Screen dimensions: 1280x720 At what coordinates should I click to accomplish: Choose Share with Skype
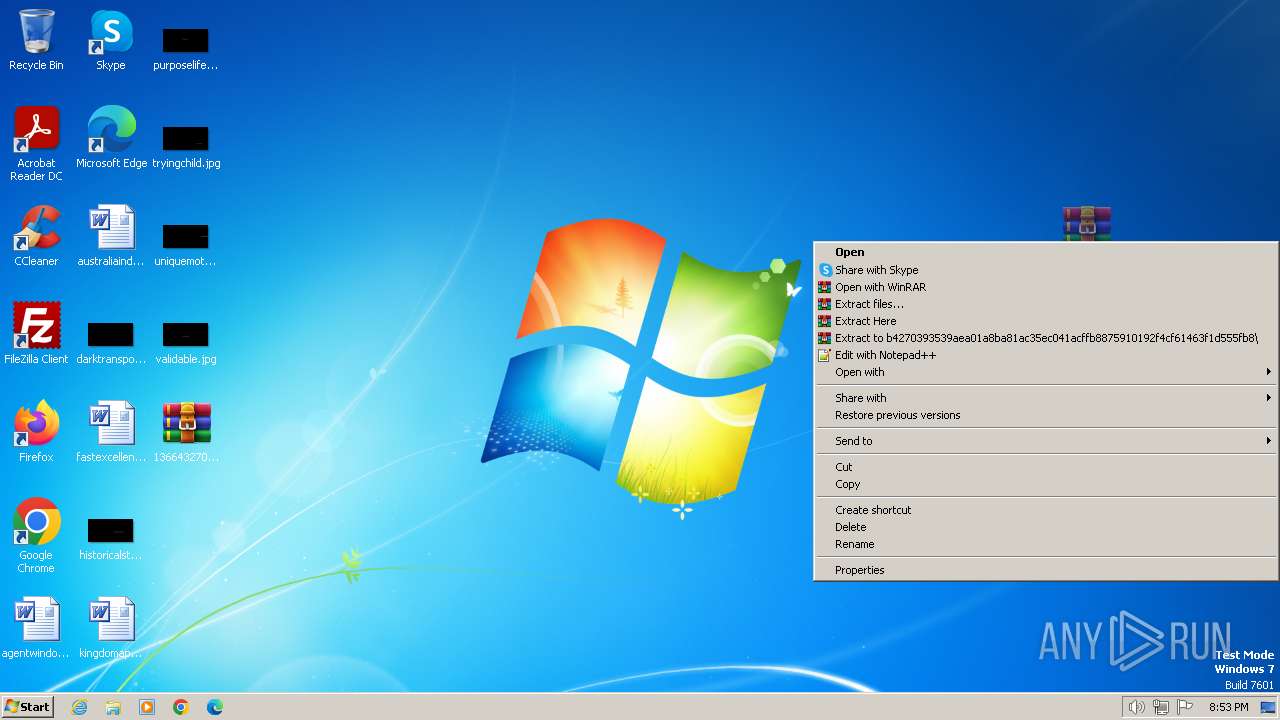tap(1046, 270)
